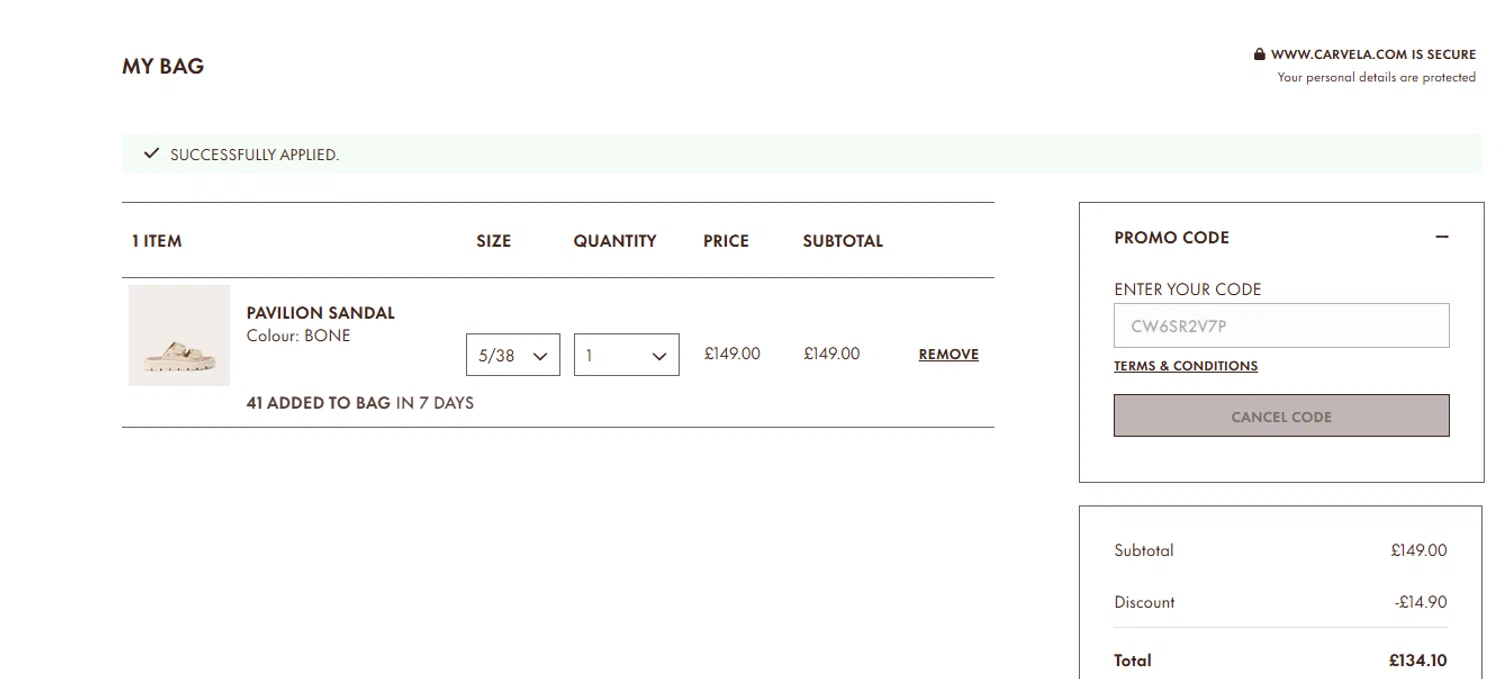1500x679 pixels.
Task: Click the Cancel Code button
Action: [1281, 416]
